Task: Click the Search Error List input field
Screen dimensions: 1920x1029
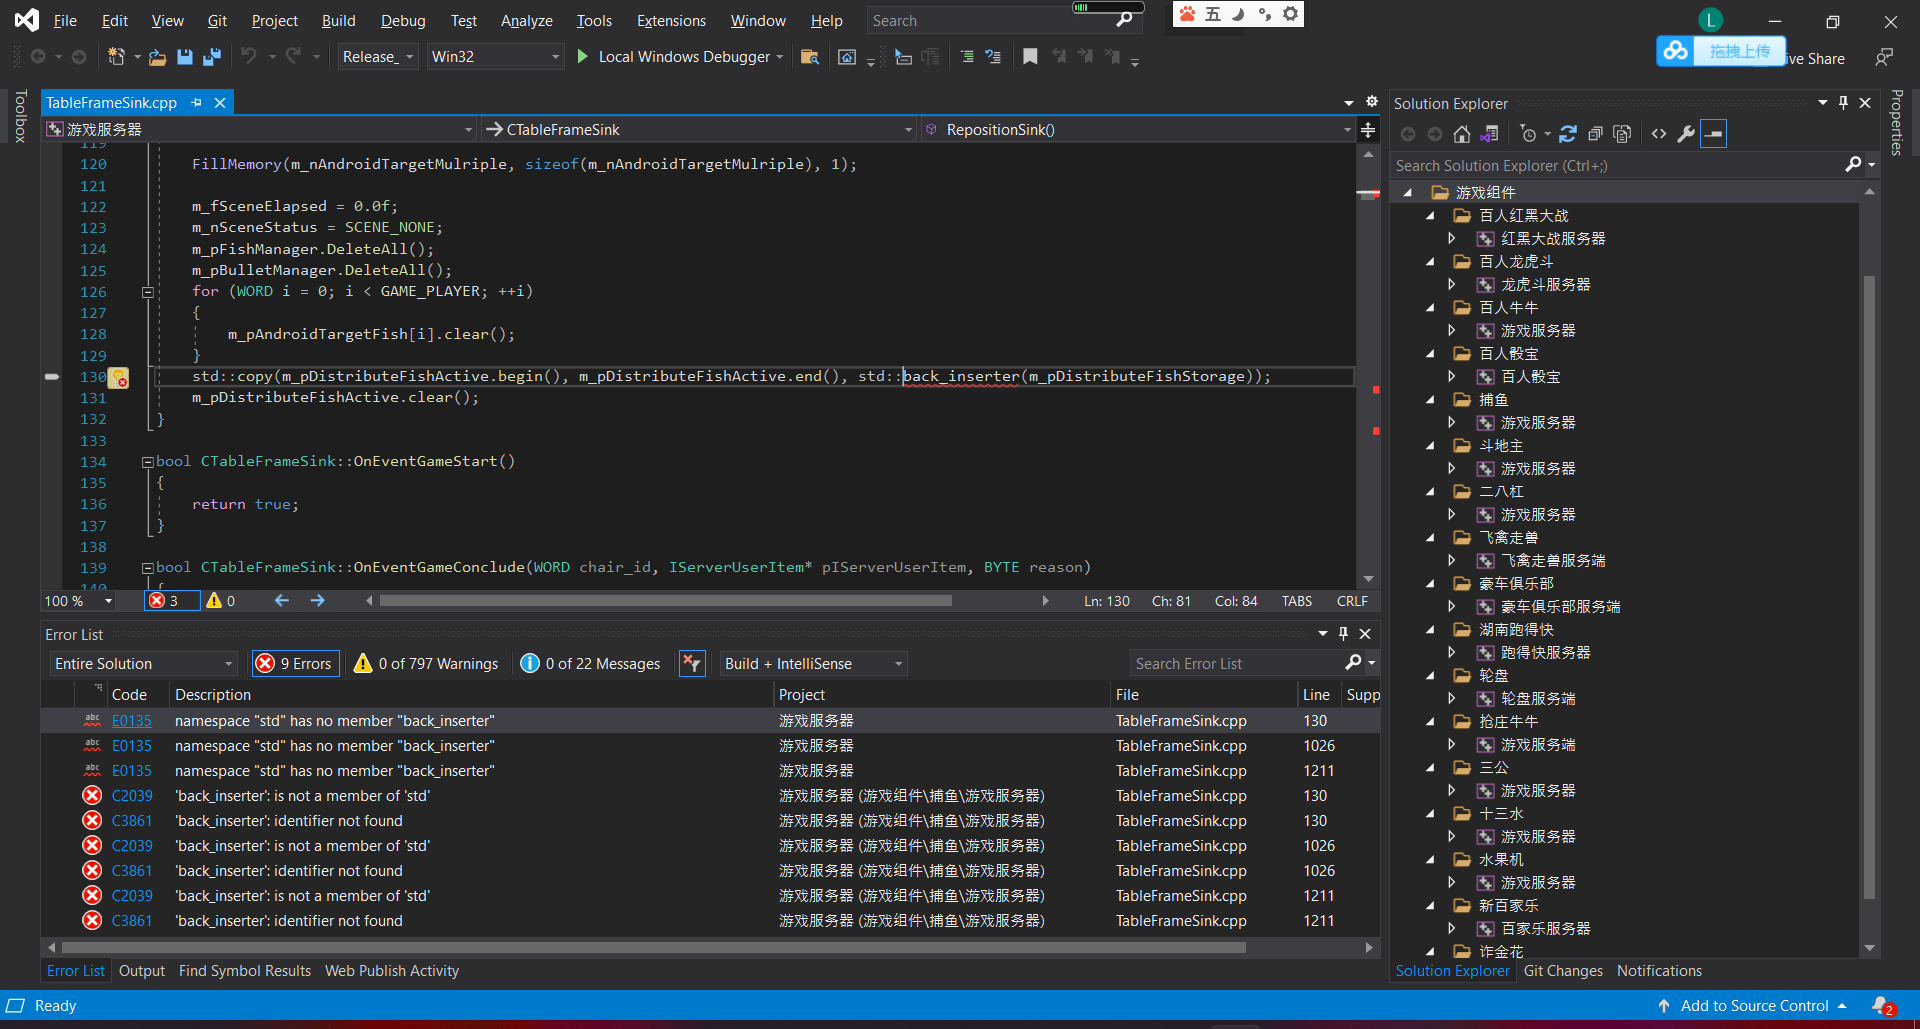Action: click(1238, 663)
